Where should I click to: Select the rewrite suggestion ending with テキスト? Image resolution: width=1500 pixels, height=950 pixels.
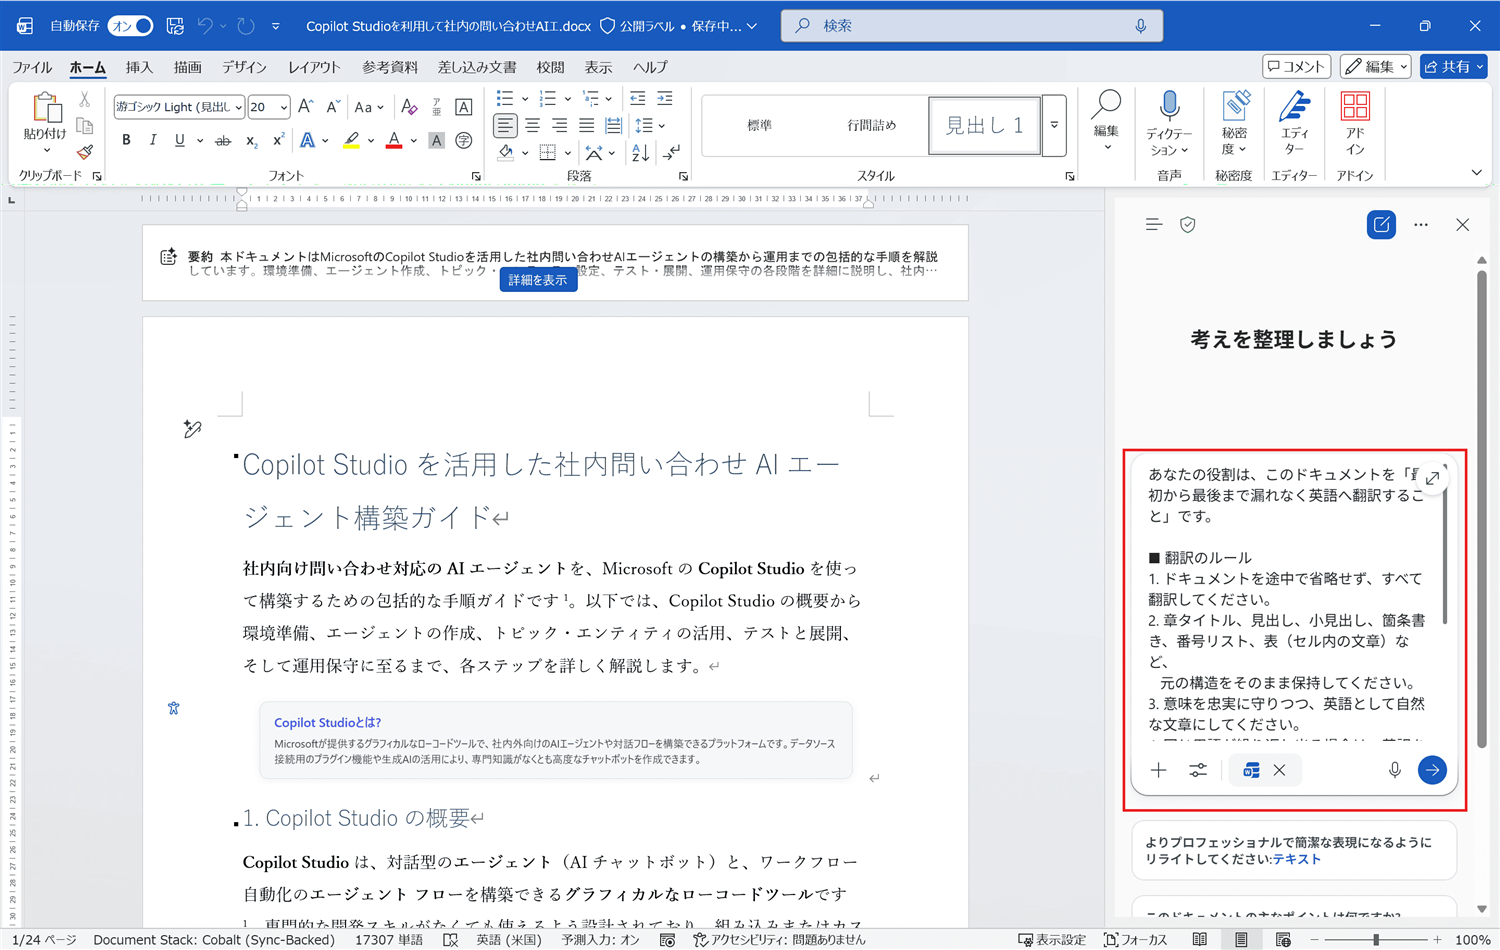coord(1294,850)
